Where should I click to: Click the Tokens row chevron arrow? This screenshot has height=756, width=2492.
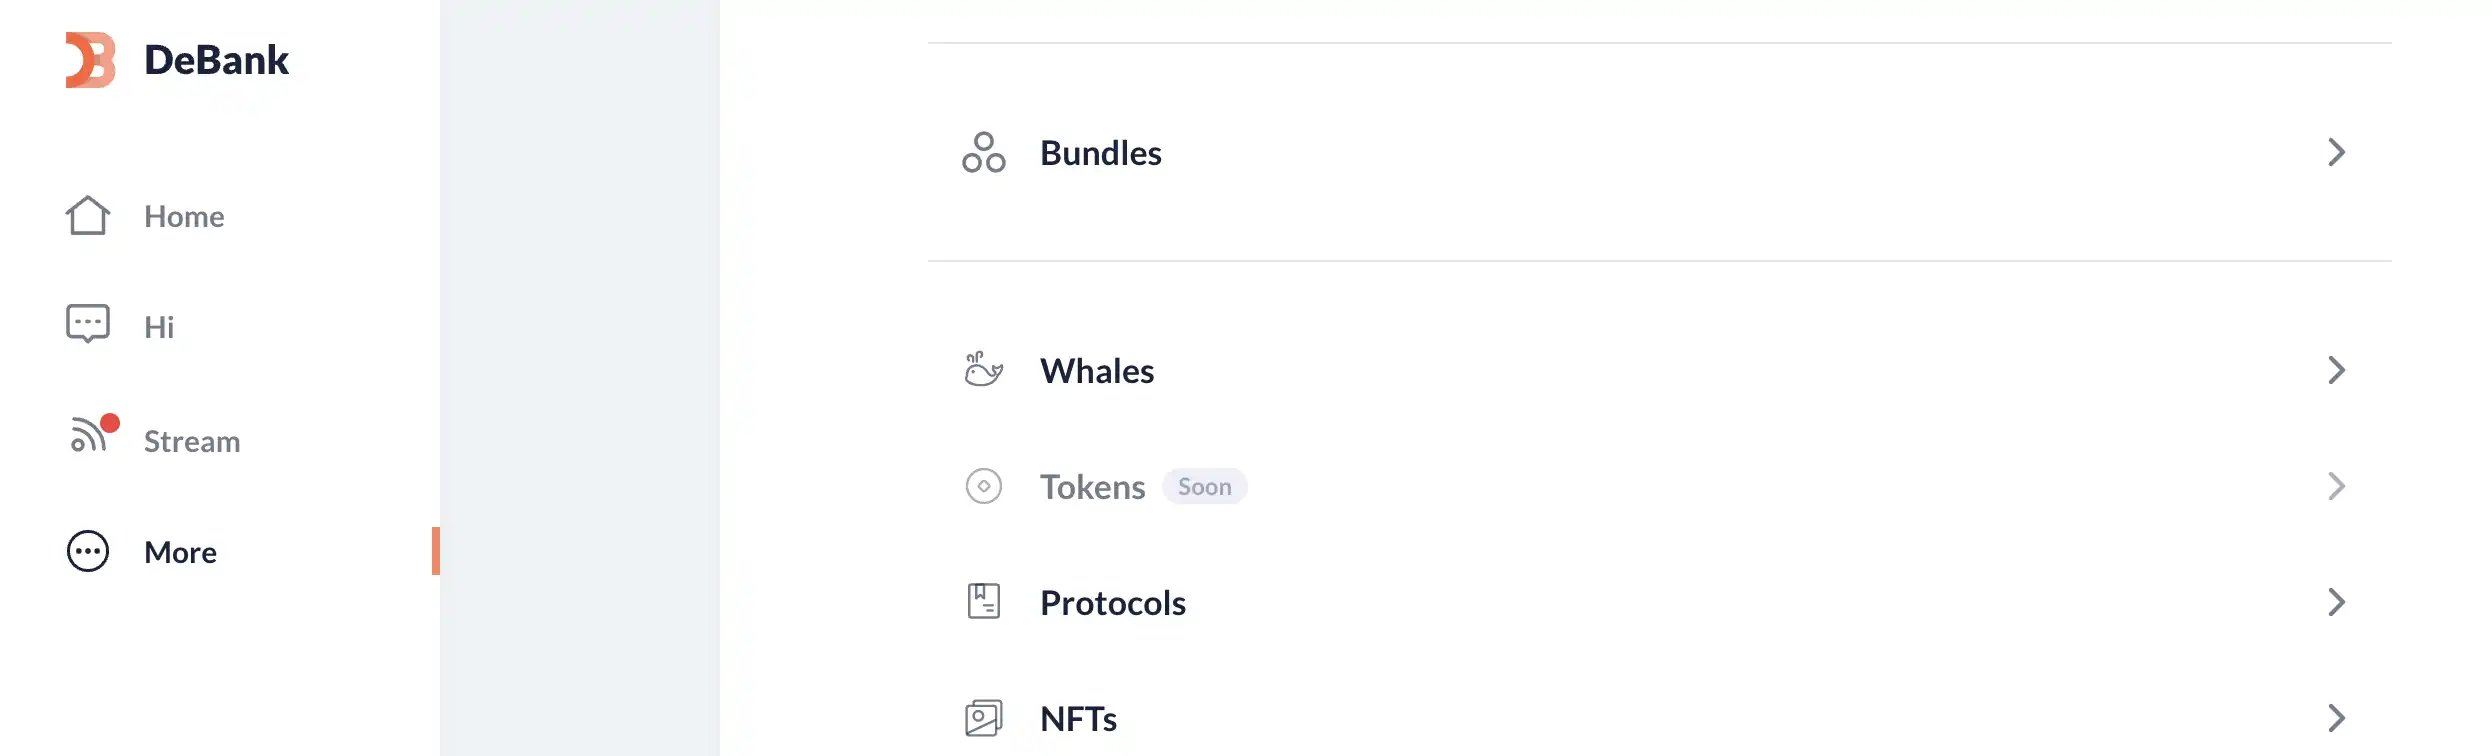2336,486
